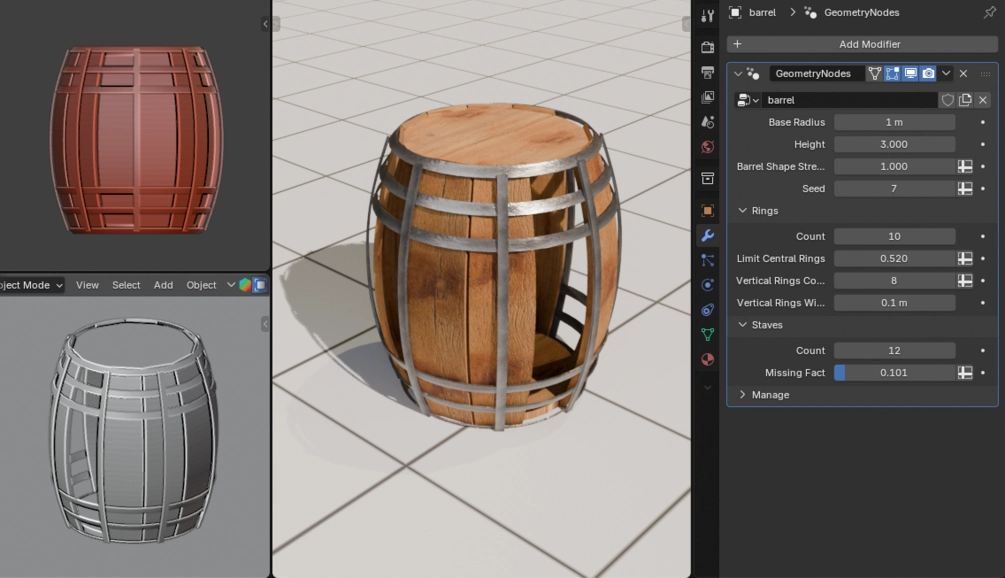Open the Render properties tab
This screenshot has height=578, width=1005.
(707, 45)
